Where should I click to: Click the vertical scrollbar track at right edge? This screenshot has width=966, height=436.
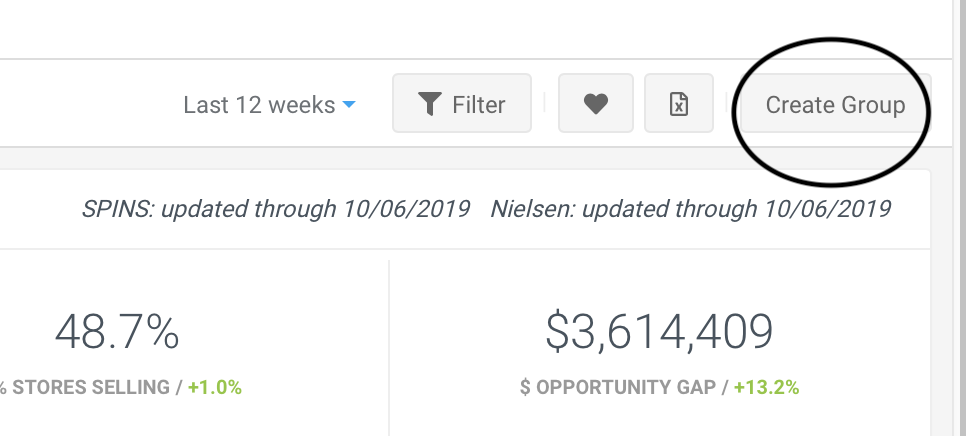coord(959,218)
